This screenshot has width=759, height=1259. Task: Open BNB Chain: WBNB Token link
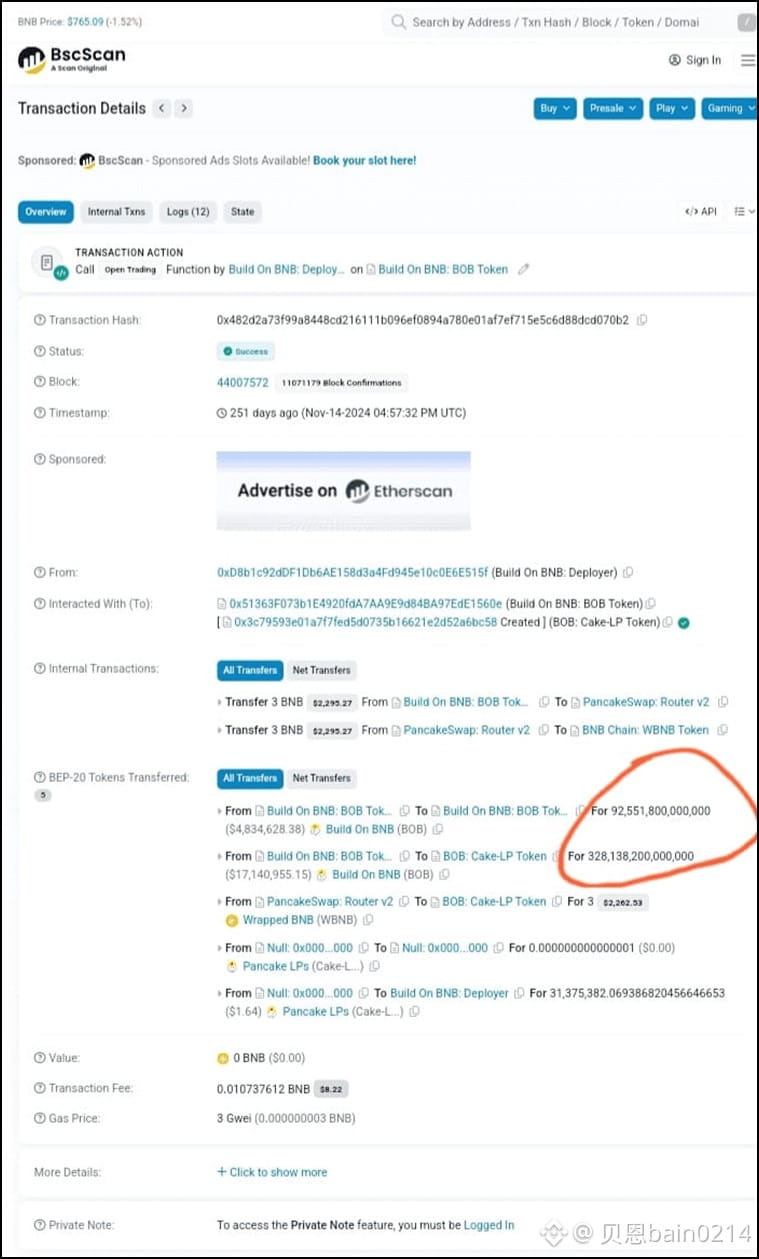coord(645,730)
